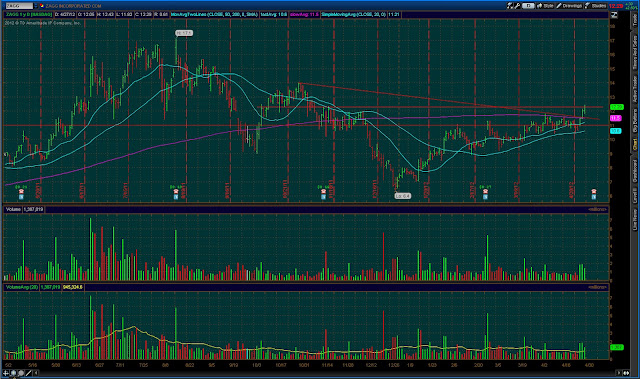
Task: Open the Drawings menu
Action: coord(569,6)
